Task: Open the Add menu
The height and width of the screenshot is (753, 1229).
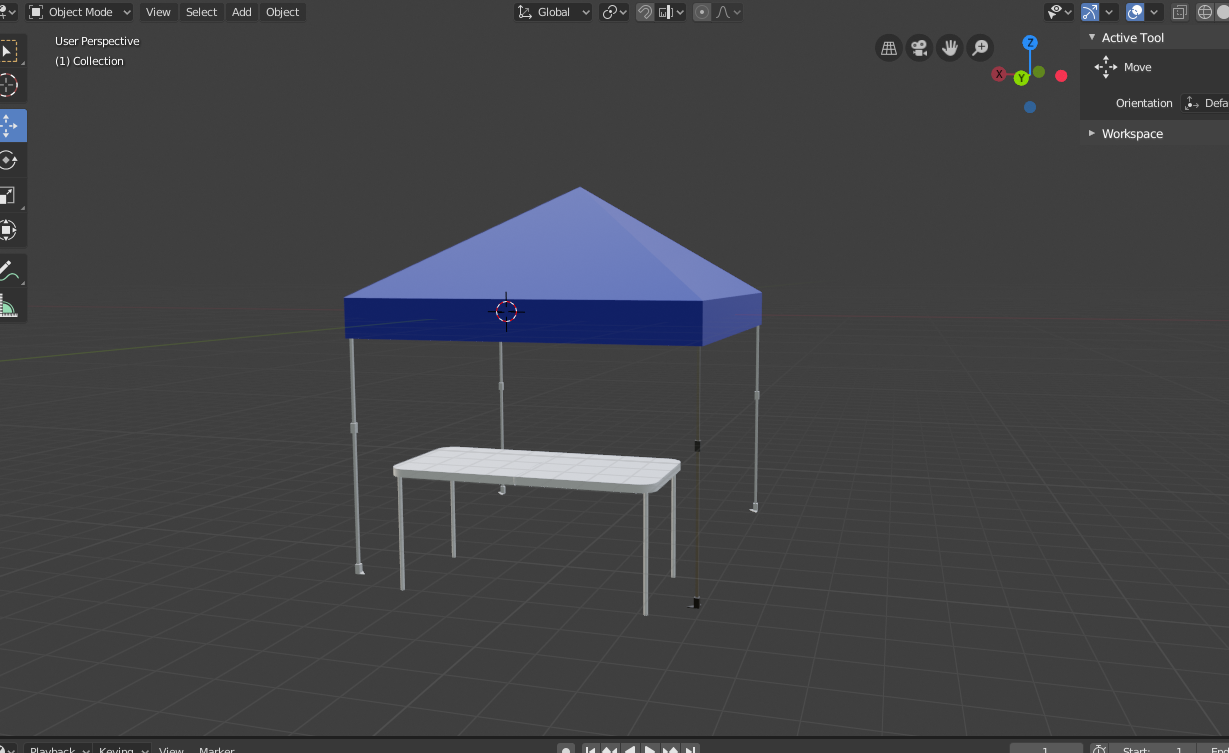Action: pos(242,12)
